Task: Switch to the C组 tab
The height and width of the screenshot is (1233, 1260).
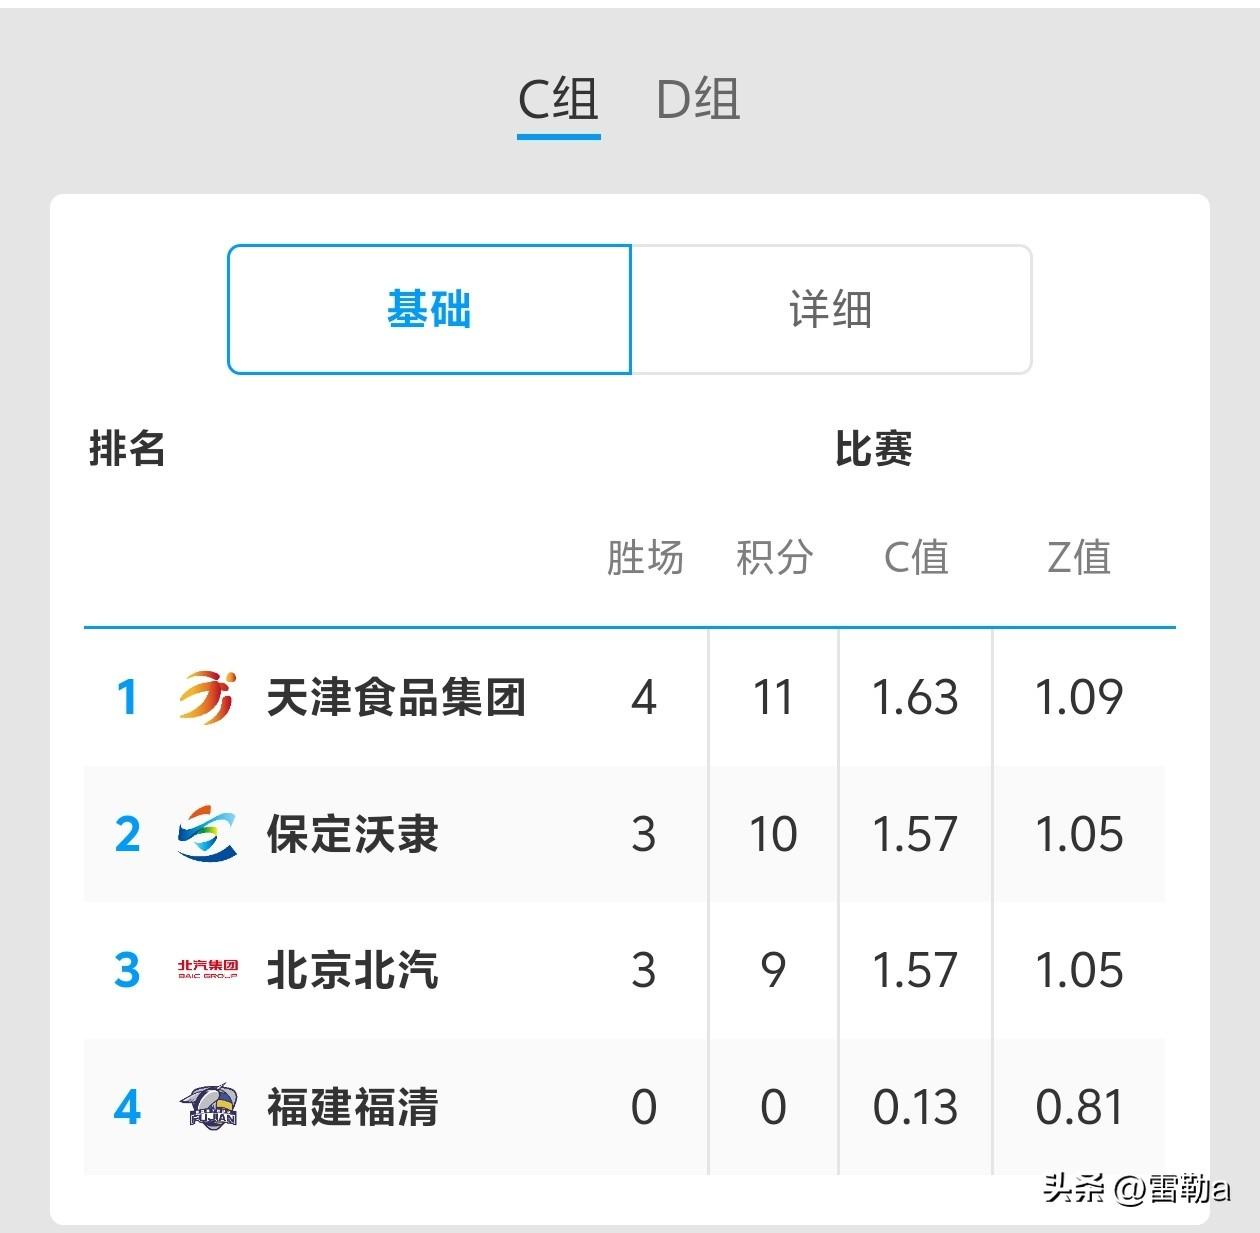Action: pos(558,100)
